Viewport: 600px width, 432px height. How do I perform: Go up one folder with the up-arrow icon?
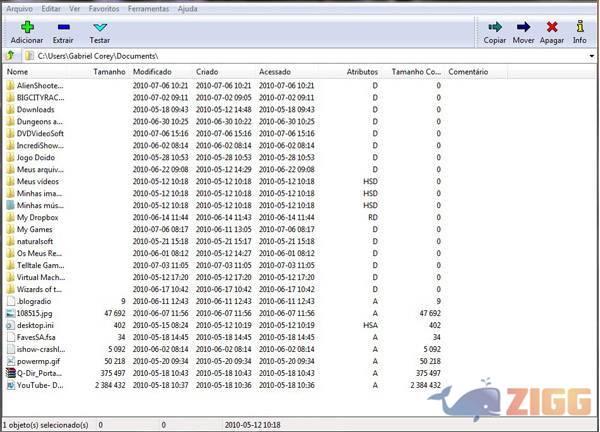point(10,56)
